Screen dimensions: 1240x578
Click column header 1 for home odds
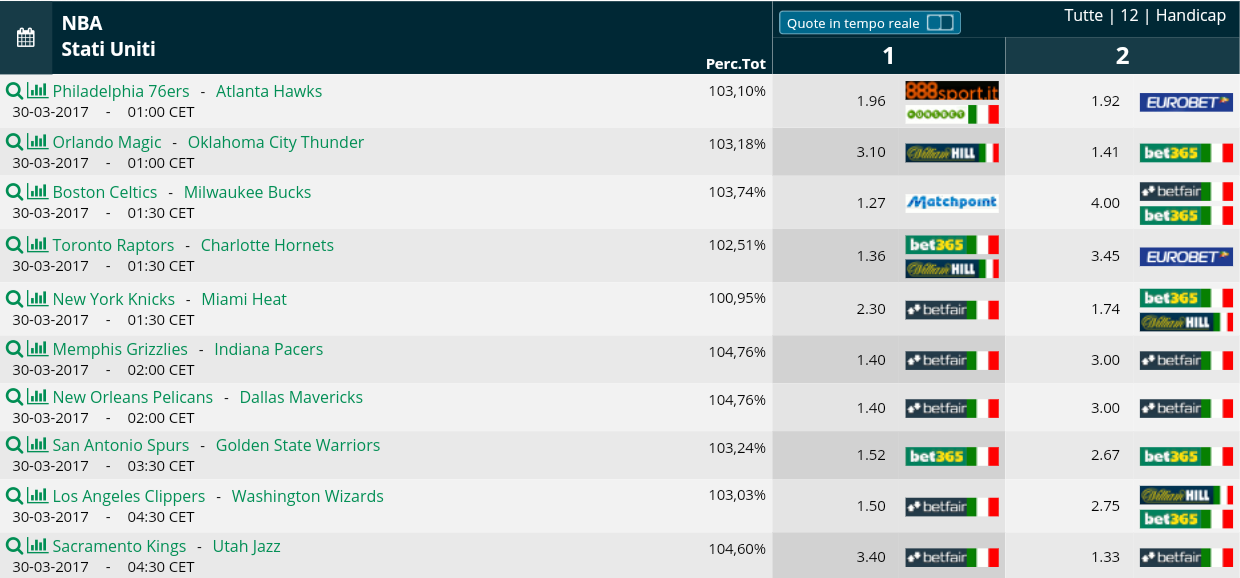(889, 56)
